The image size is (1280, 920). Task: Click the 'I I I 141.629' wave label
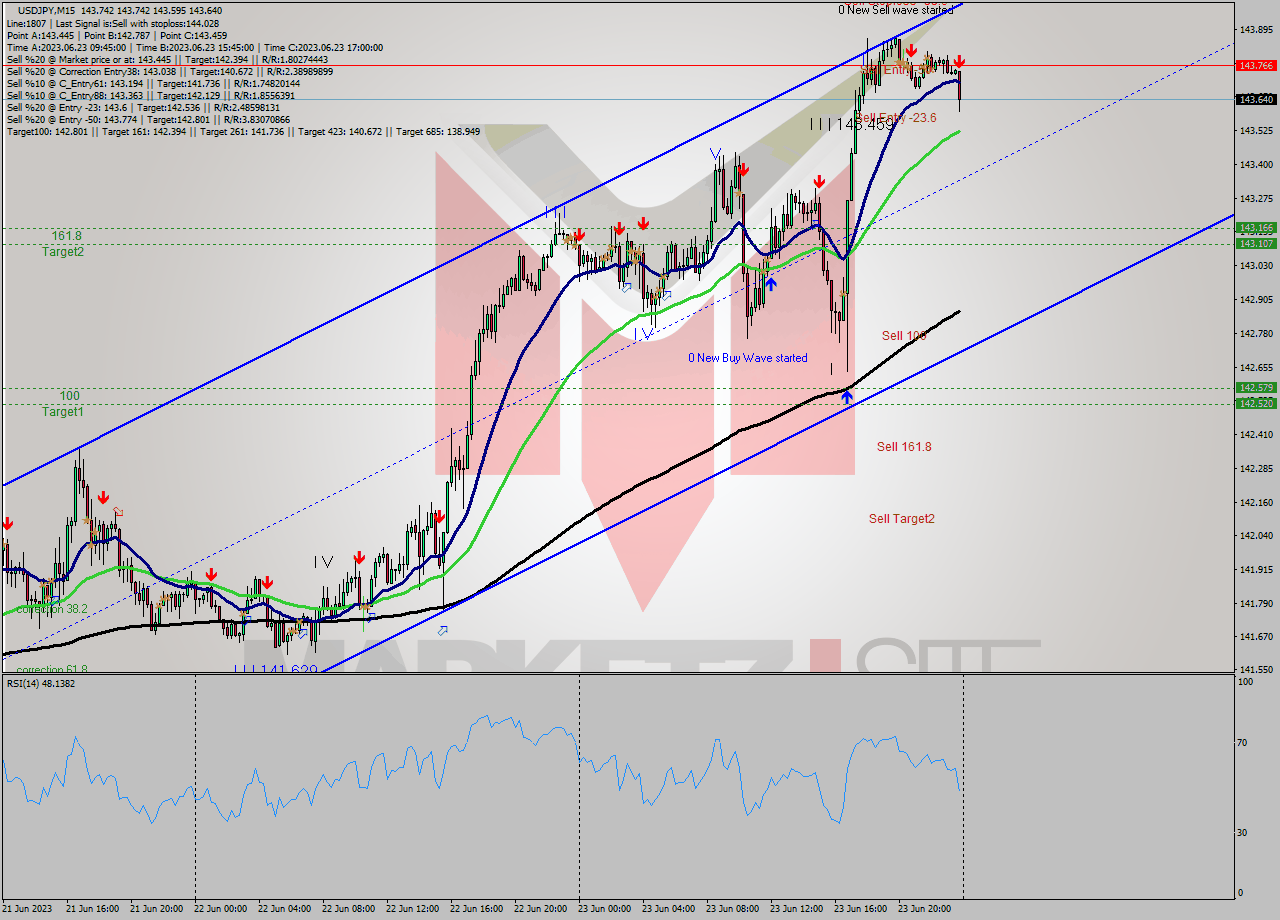[276, 669]
